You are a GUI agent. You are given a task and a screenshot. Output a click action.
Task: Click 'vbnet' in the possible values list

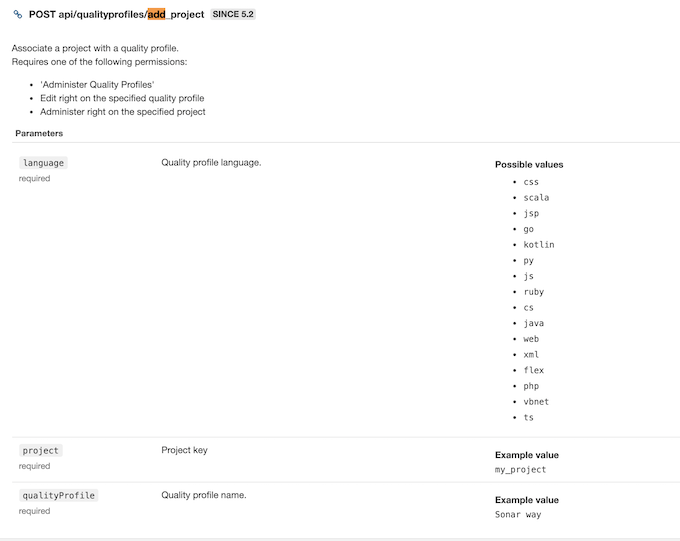pos(536,402)
